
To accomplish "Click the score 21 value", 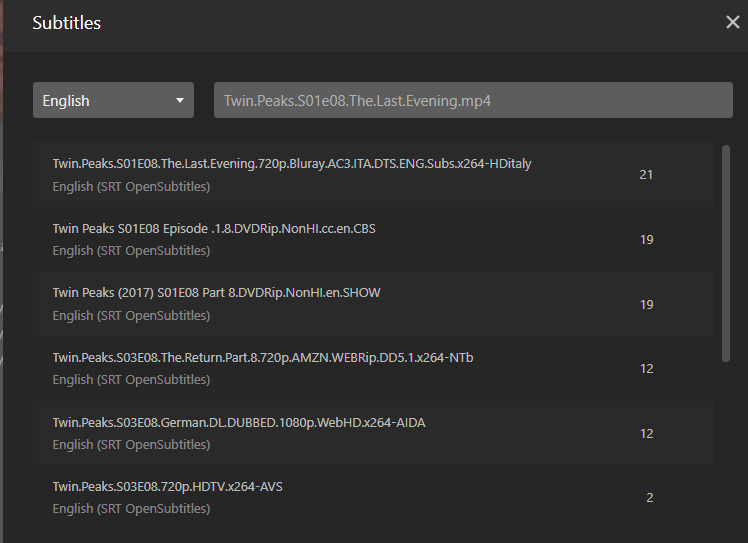I will (x=646, y=175).
